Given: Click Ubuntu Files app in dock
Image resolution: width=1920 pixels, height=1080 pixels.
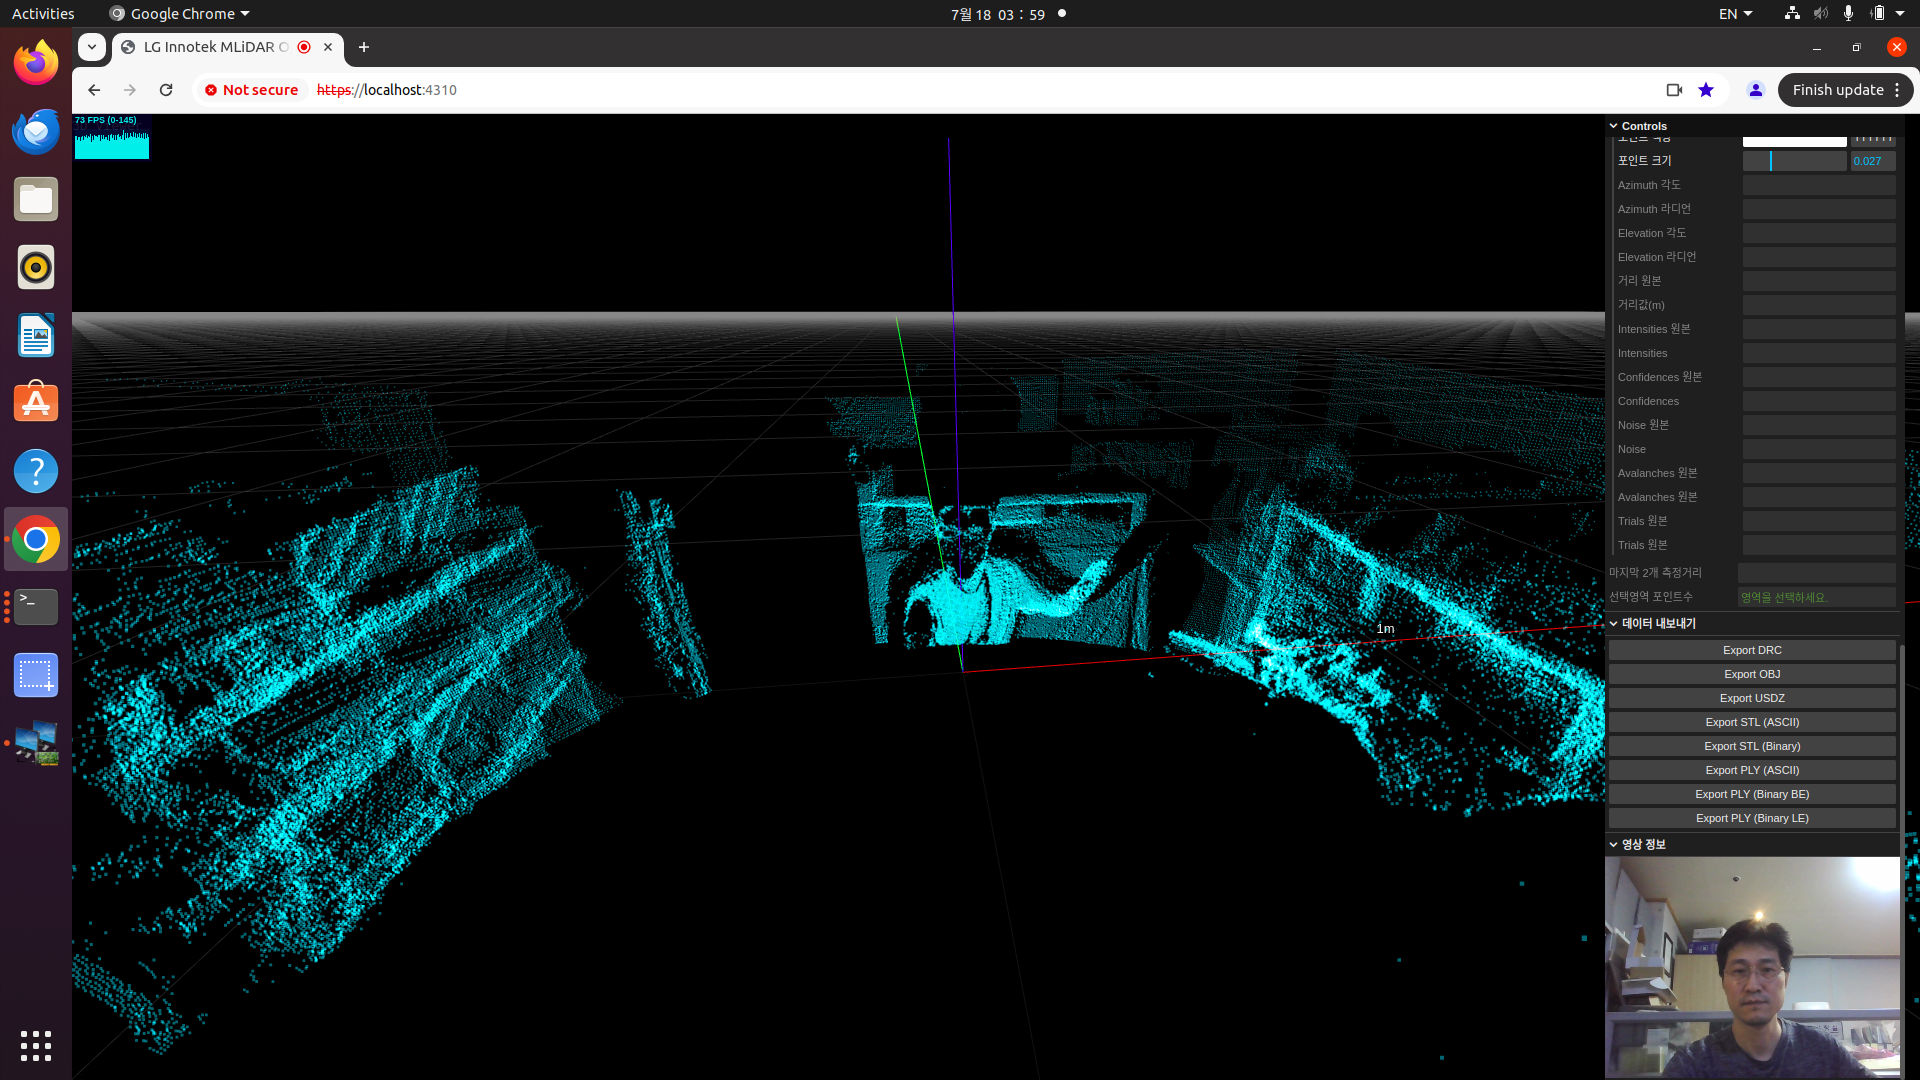Looking at the screenshot, I should 36,199.
